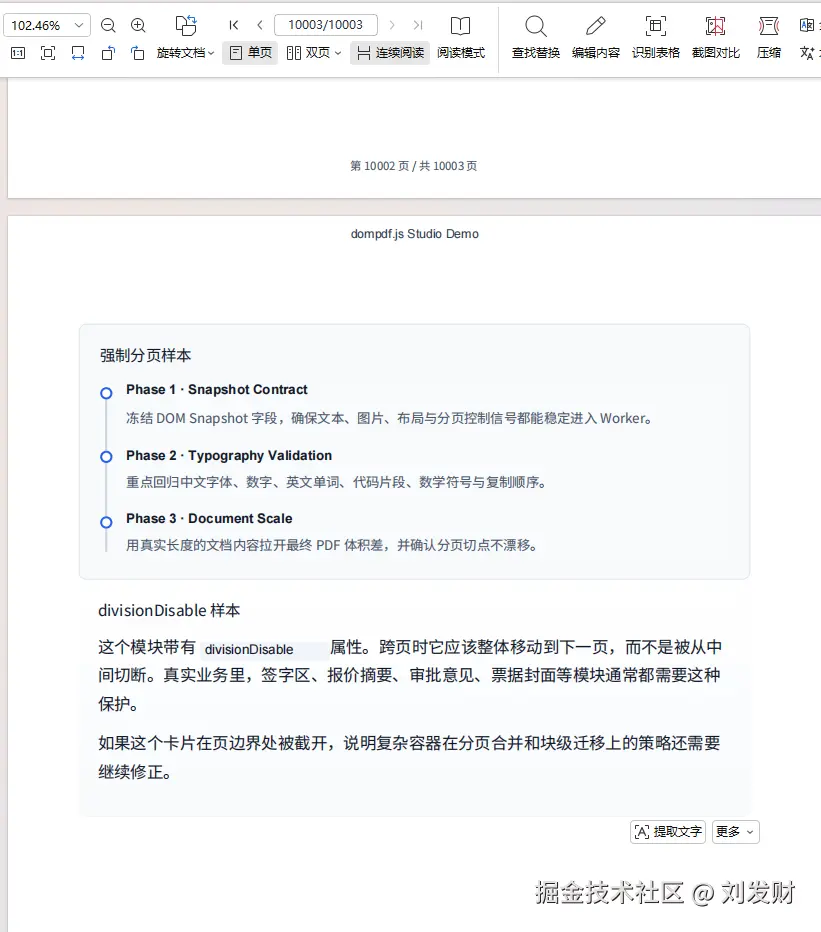
Task: Click the Phase 1 timeline circle marker
Action: (x=106, y=393)
